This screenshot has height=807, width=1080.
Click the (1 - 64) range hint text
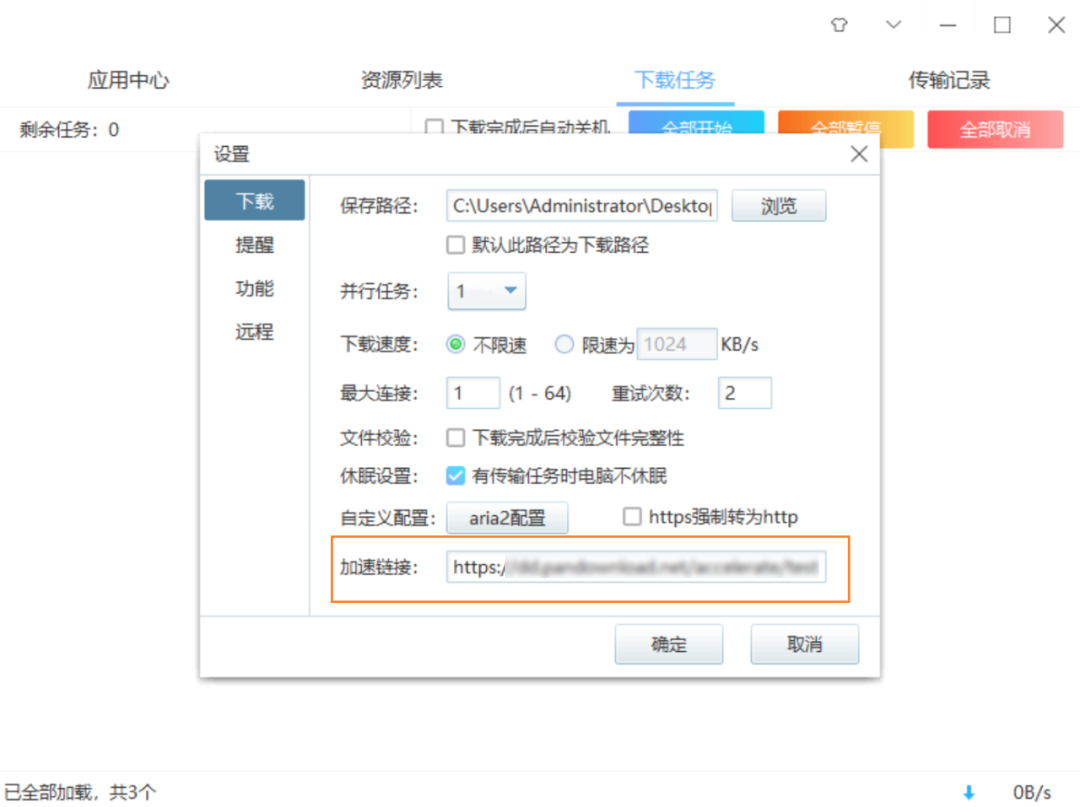pyautogui.click(x=540, y=393)
